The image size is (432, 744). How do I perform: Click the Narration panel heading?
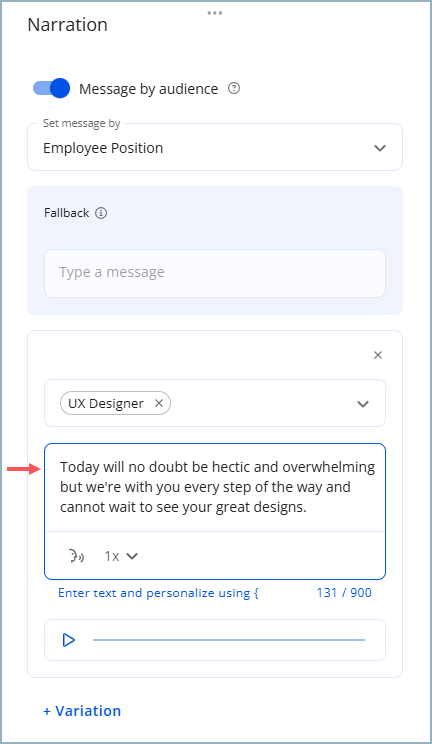tap(67, 25)
